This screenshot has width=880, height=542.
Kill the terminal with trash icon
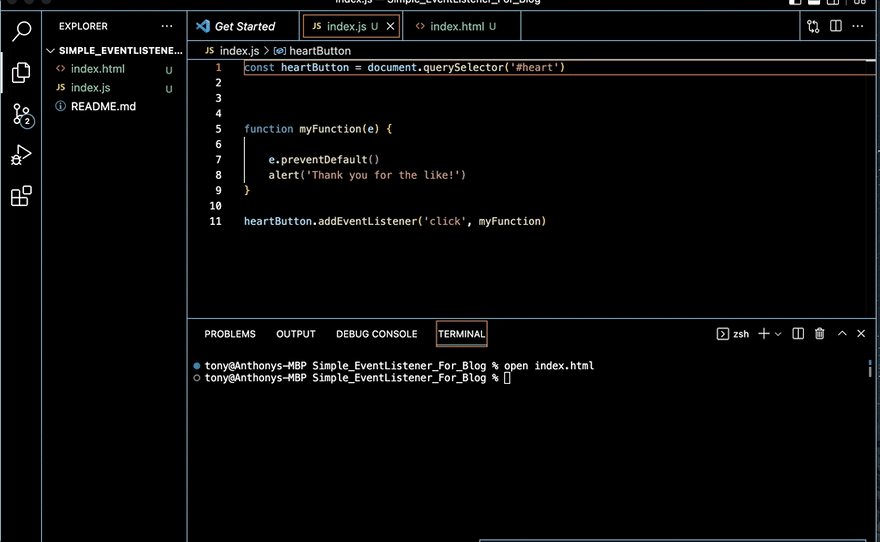coord(819,334)
